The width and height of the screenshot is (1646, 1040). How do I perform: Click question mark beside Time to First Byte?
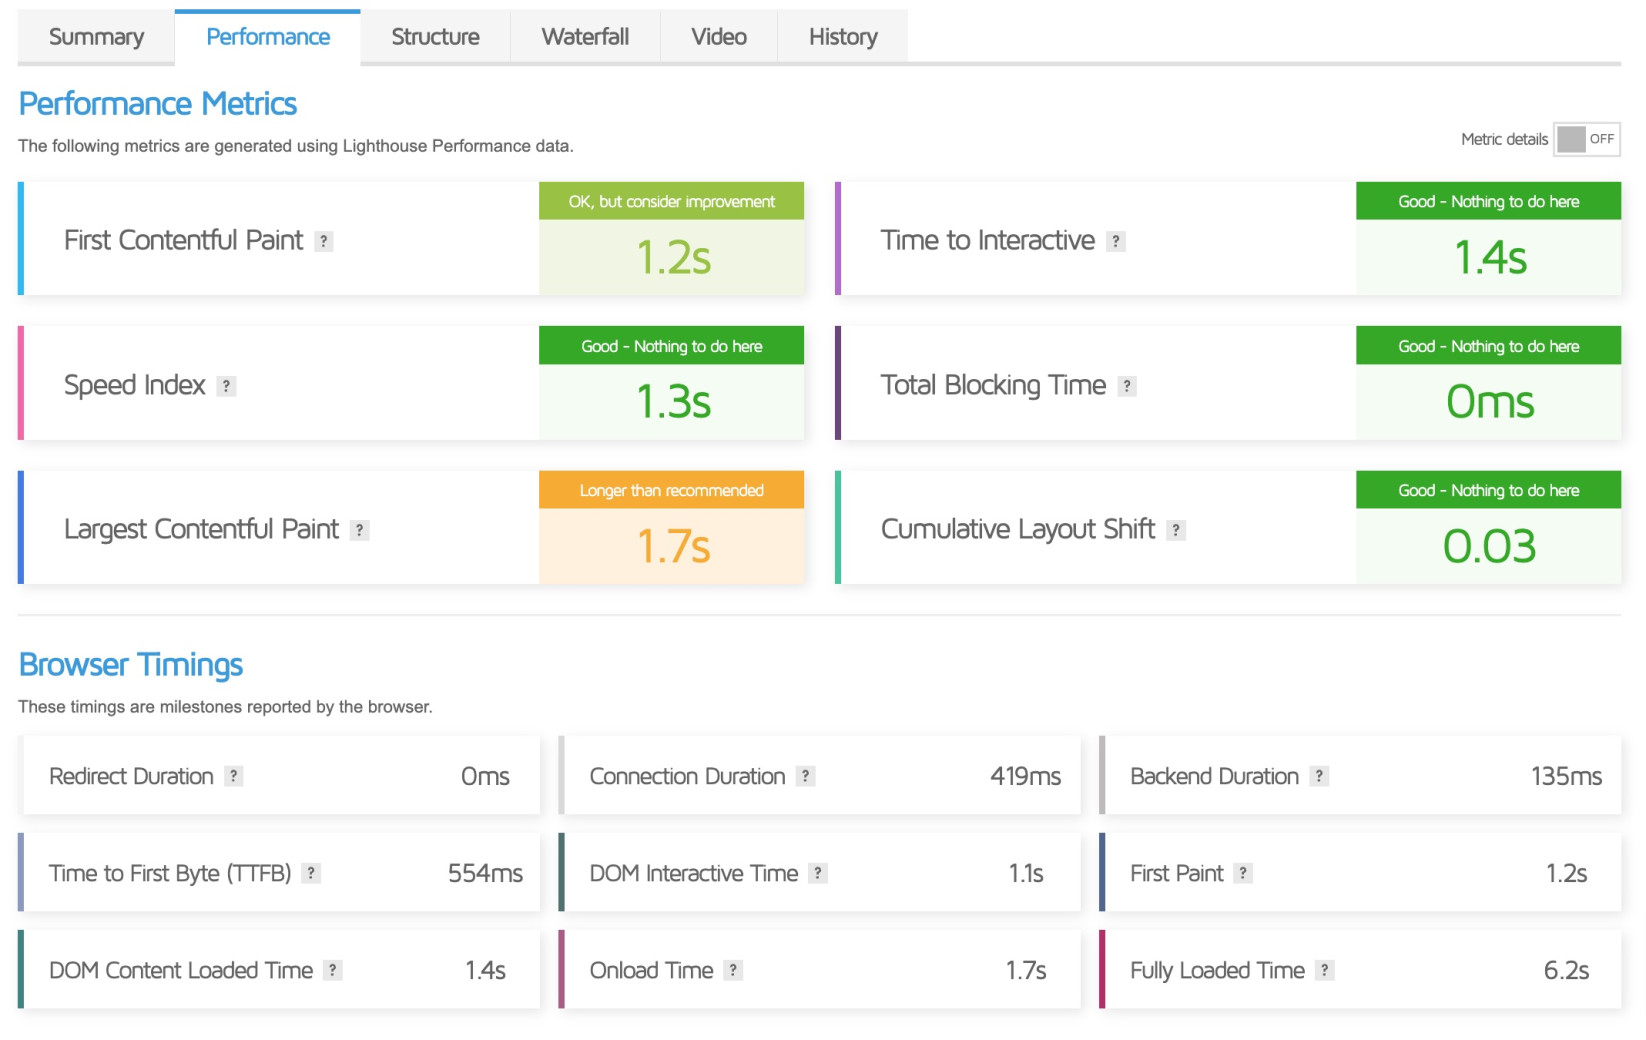click(x=312, y=873)
